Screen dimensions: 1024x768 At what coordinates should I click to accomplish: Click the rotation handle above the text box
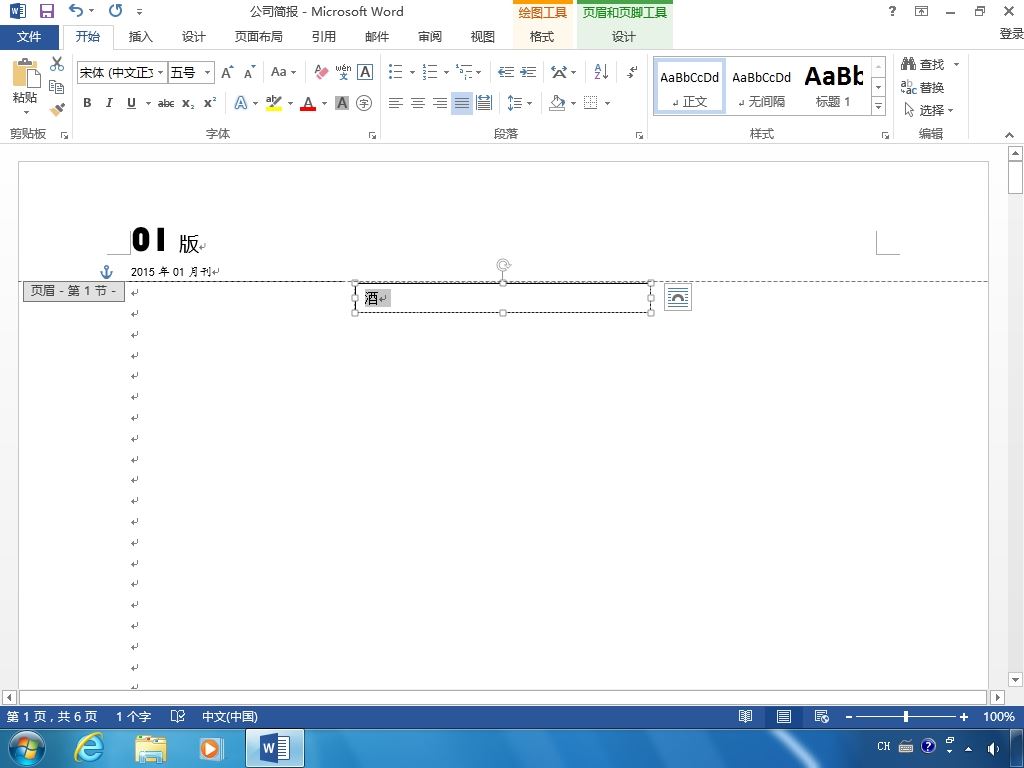(x=503, y=265)
